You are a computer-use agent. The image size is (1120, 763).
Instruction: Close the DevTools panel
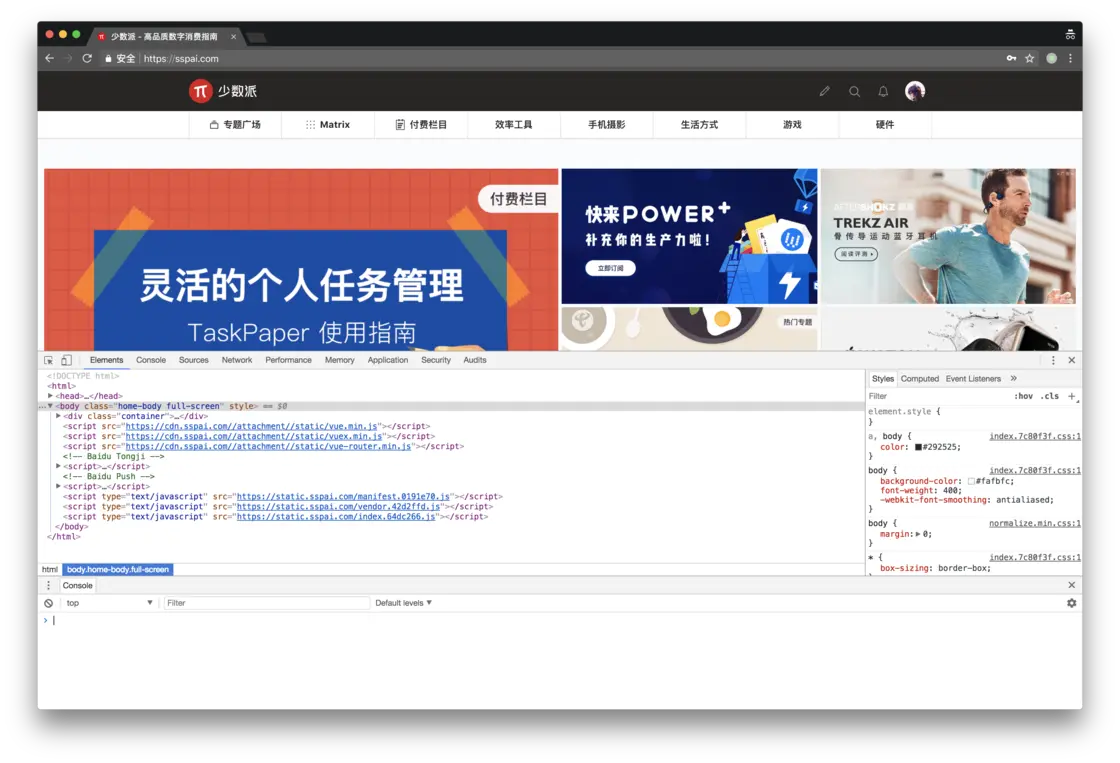1071,361
